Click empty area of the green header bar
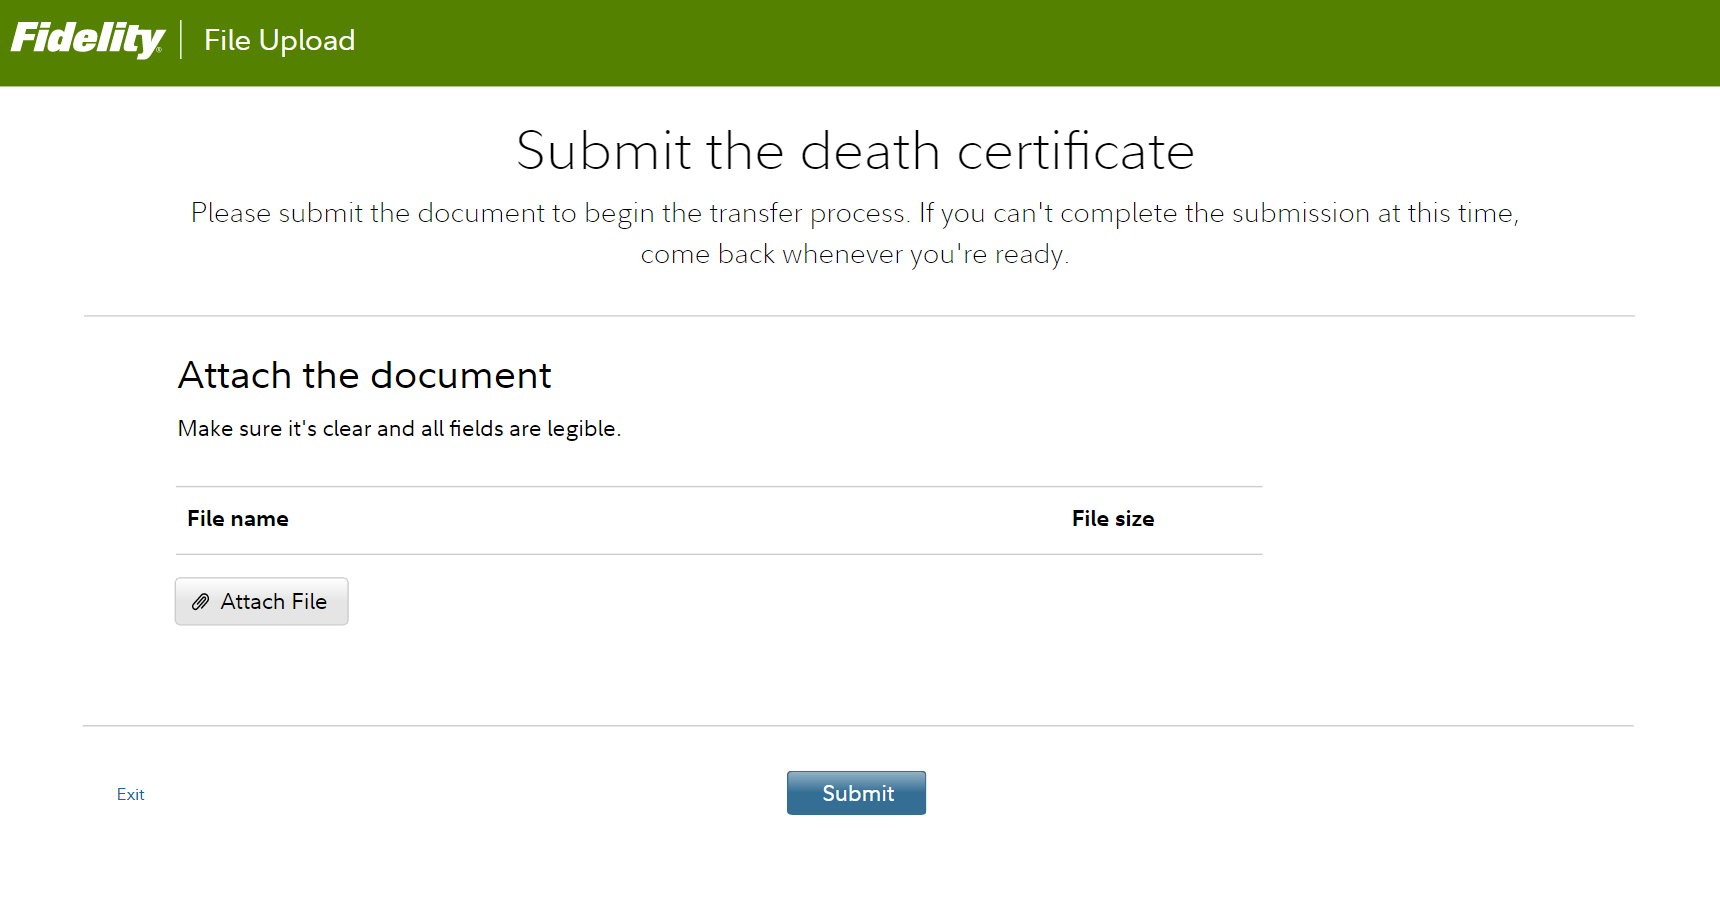The height and width of the screenshot is (897, 1720). click(1000, 42)
